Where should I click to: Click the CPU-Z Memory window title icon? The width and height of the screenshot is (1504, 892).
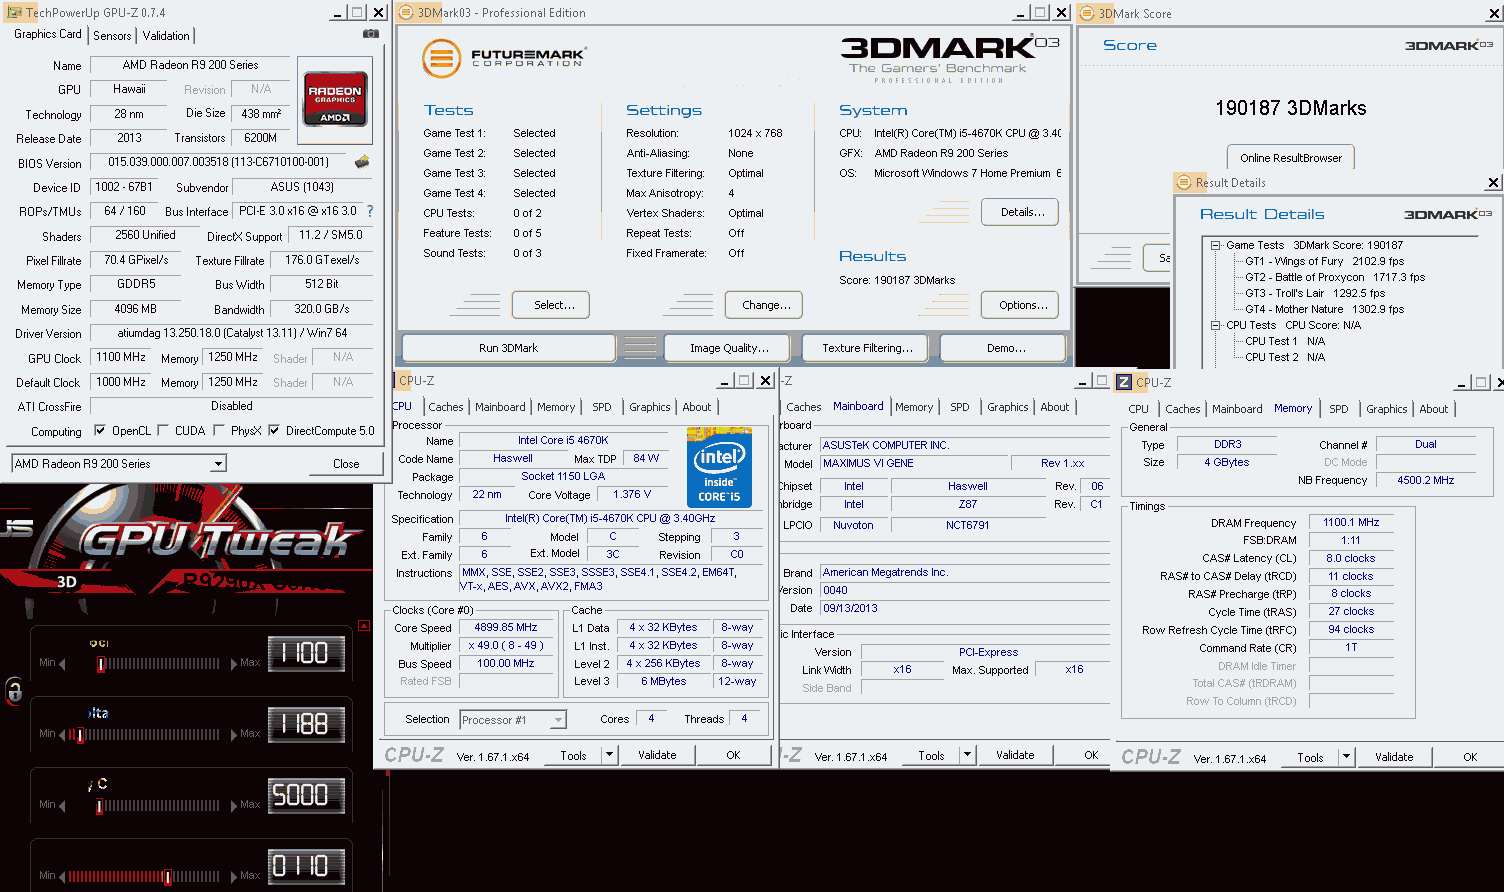click(x=1124, y=382)
